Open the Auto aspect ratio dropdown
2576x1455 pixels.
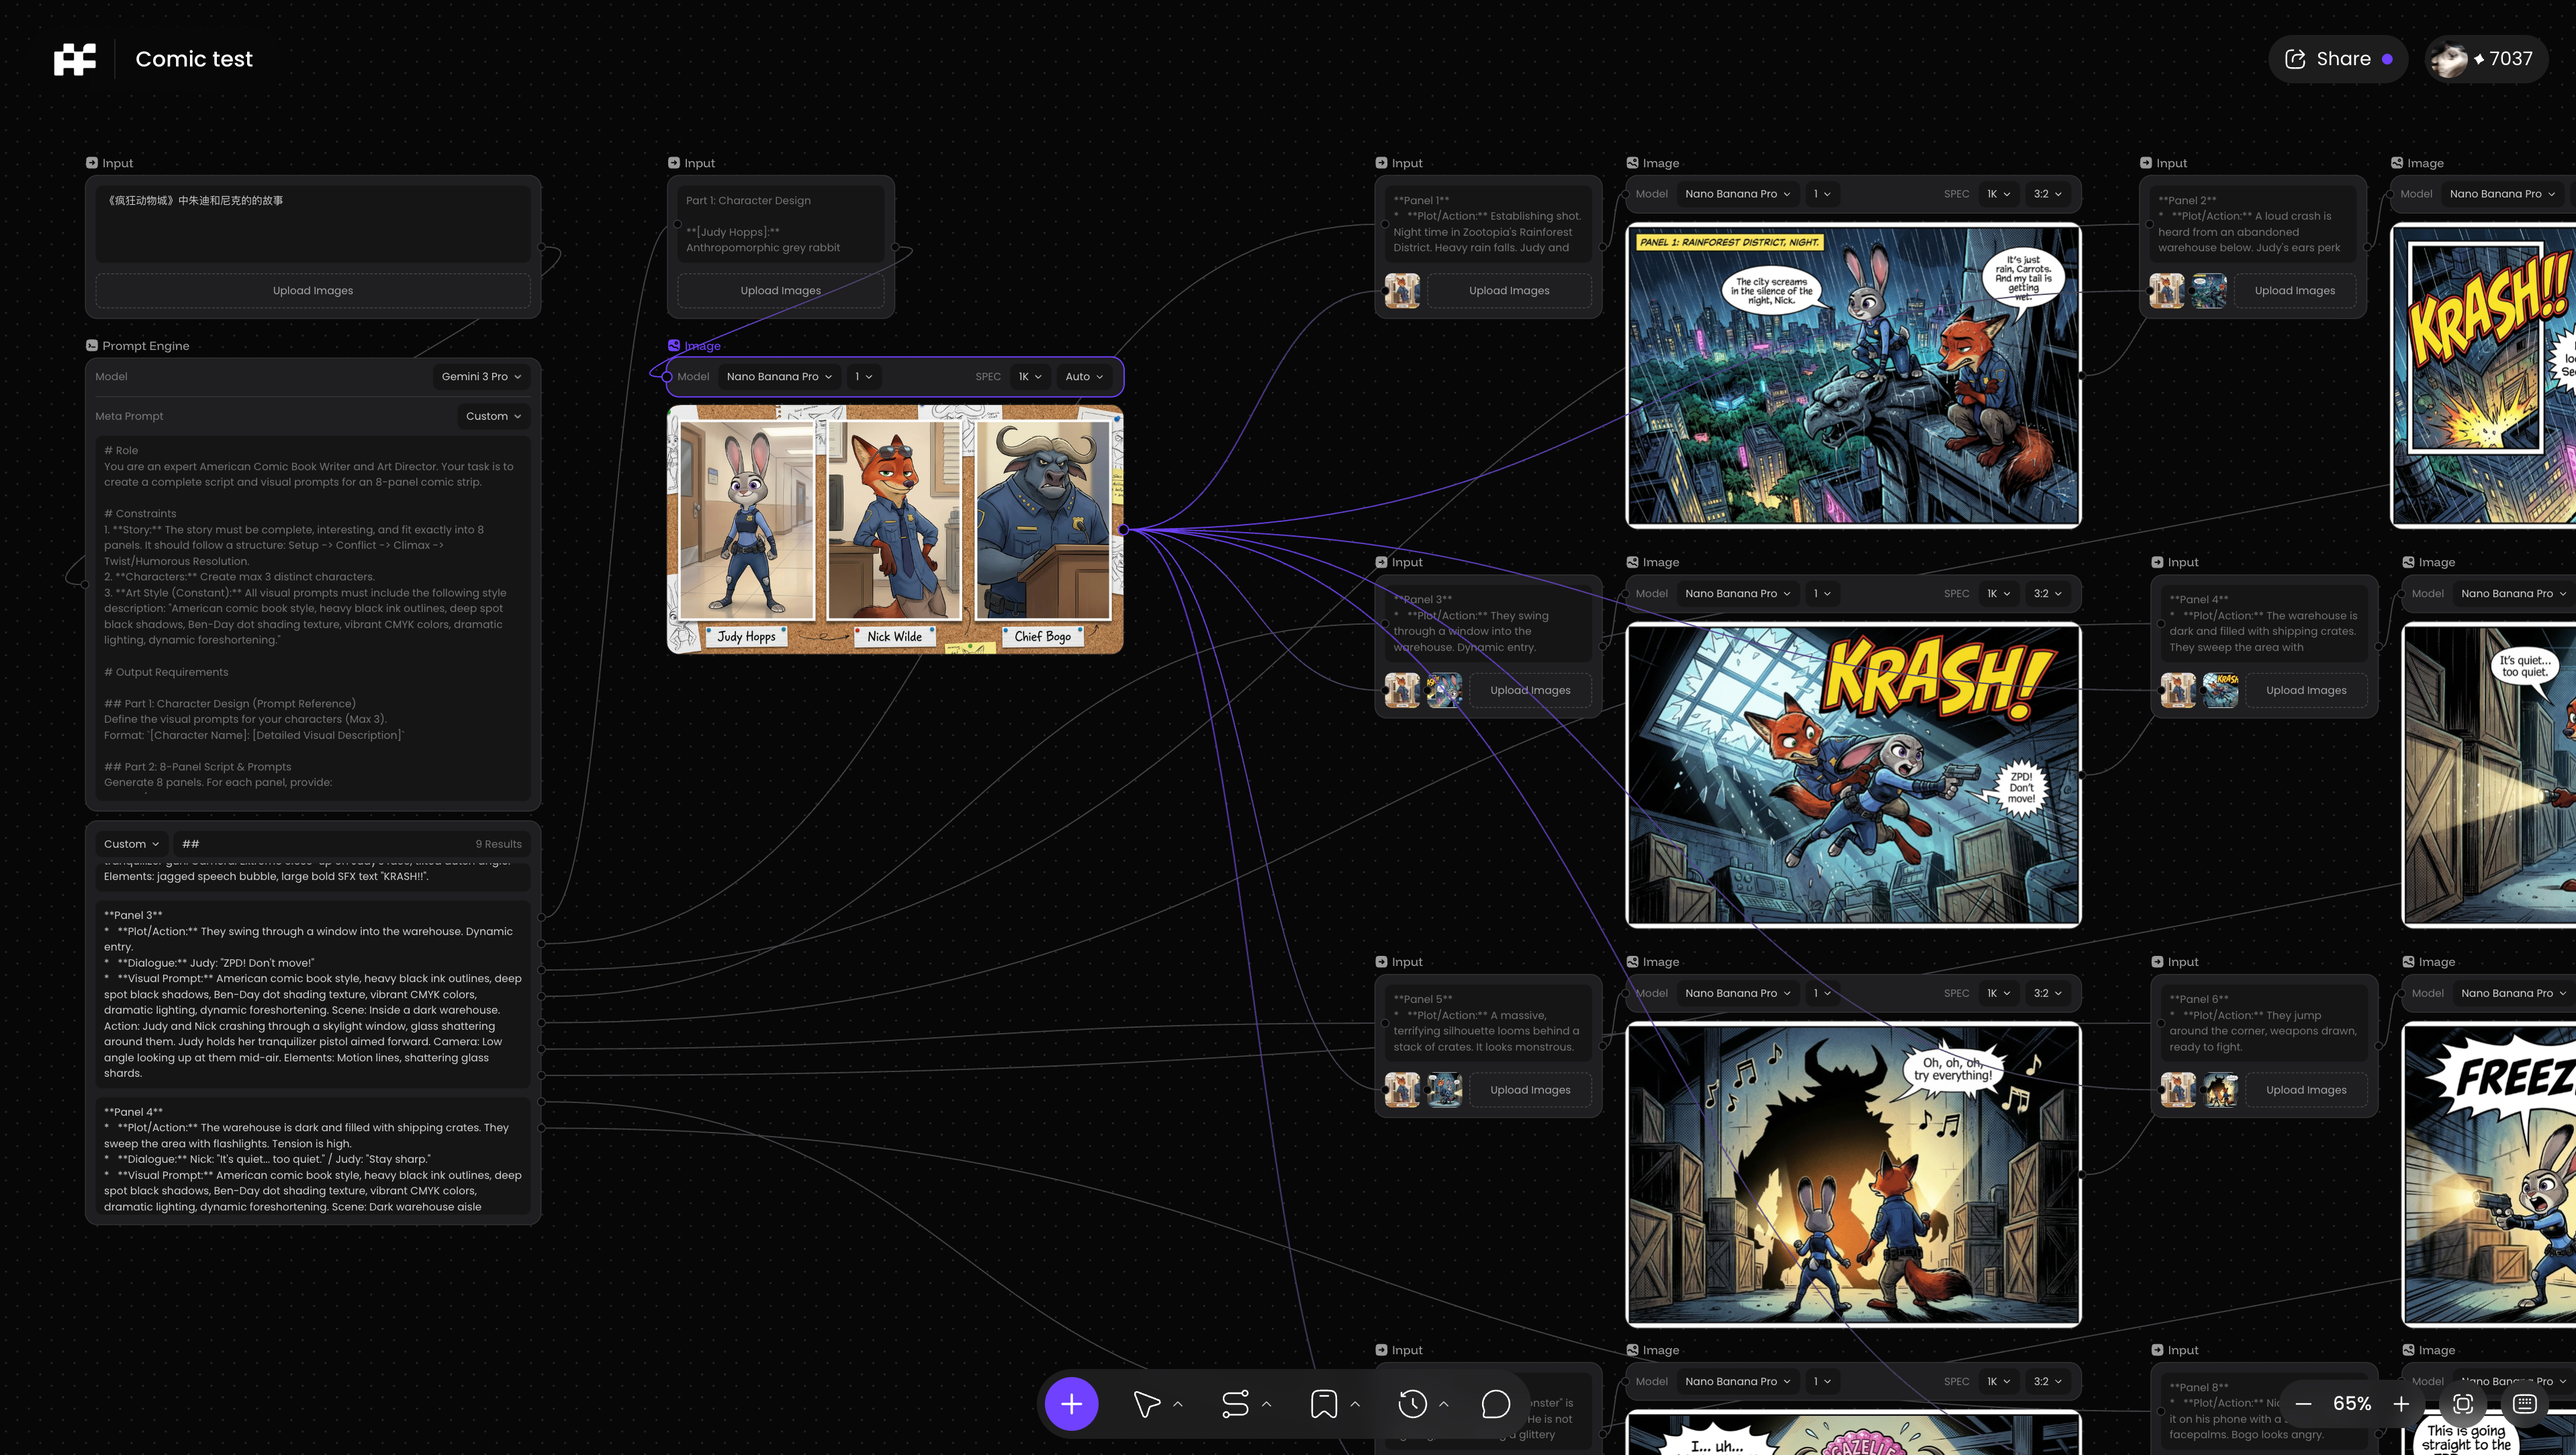(1084, 377)
